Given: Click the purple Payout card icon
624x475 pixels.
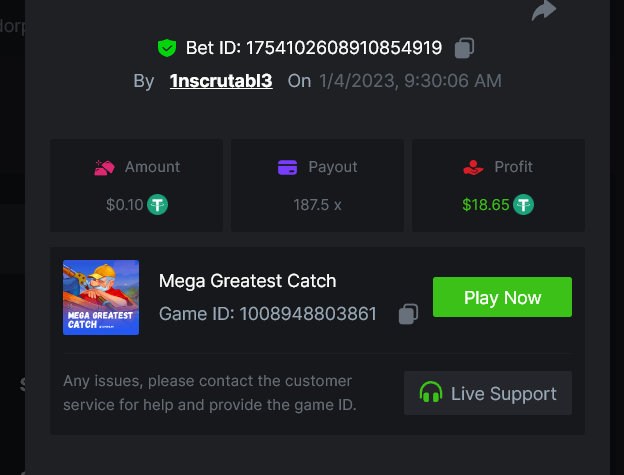Looking at the screenshot, I should [288, 167].
